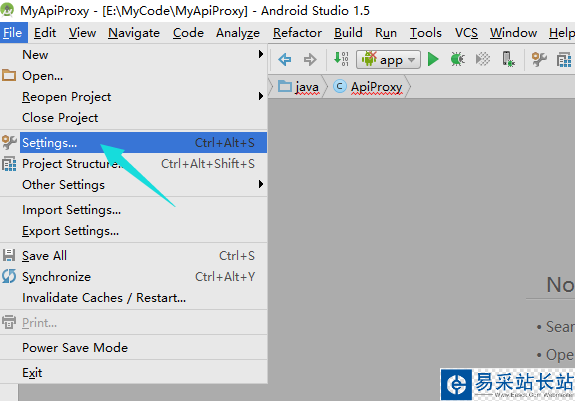The height and width of the screenshot is (401, 575).
Task: Click the Settings wrench icon in File menu
Action: pos(9,142)
